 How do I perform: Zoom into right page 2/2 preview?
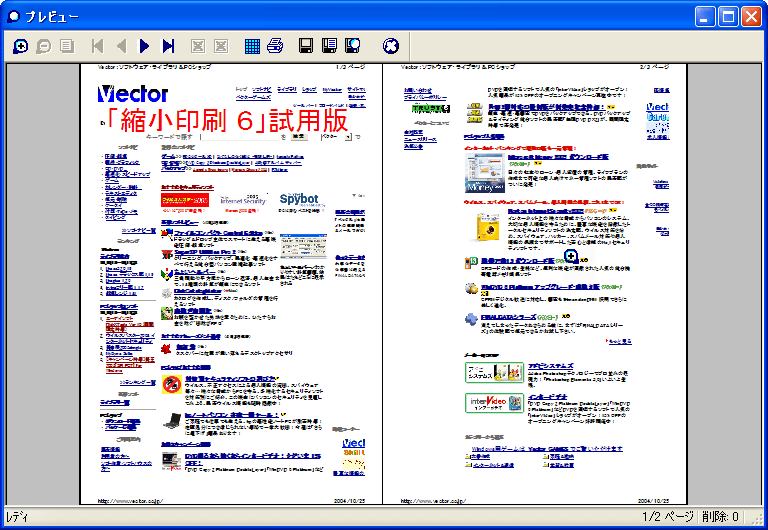[535, 284]
